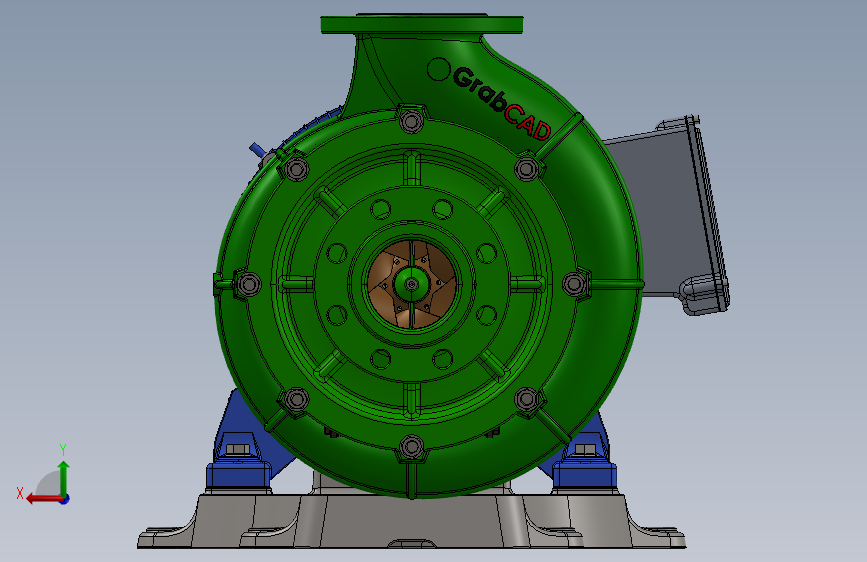This screenshot has width=867, height=562.
Task: Select the discharge flange on top of pump
Action: click(x=422, y=24)
